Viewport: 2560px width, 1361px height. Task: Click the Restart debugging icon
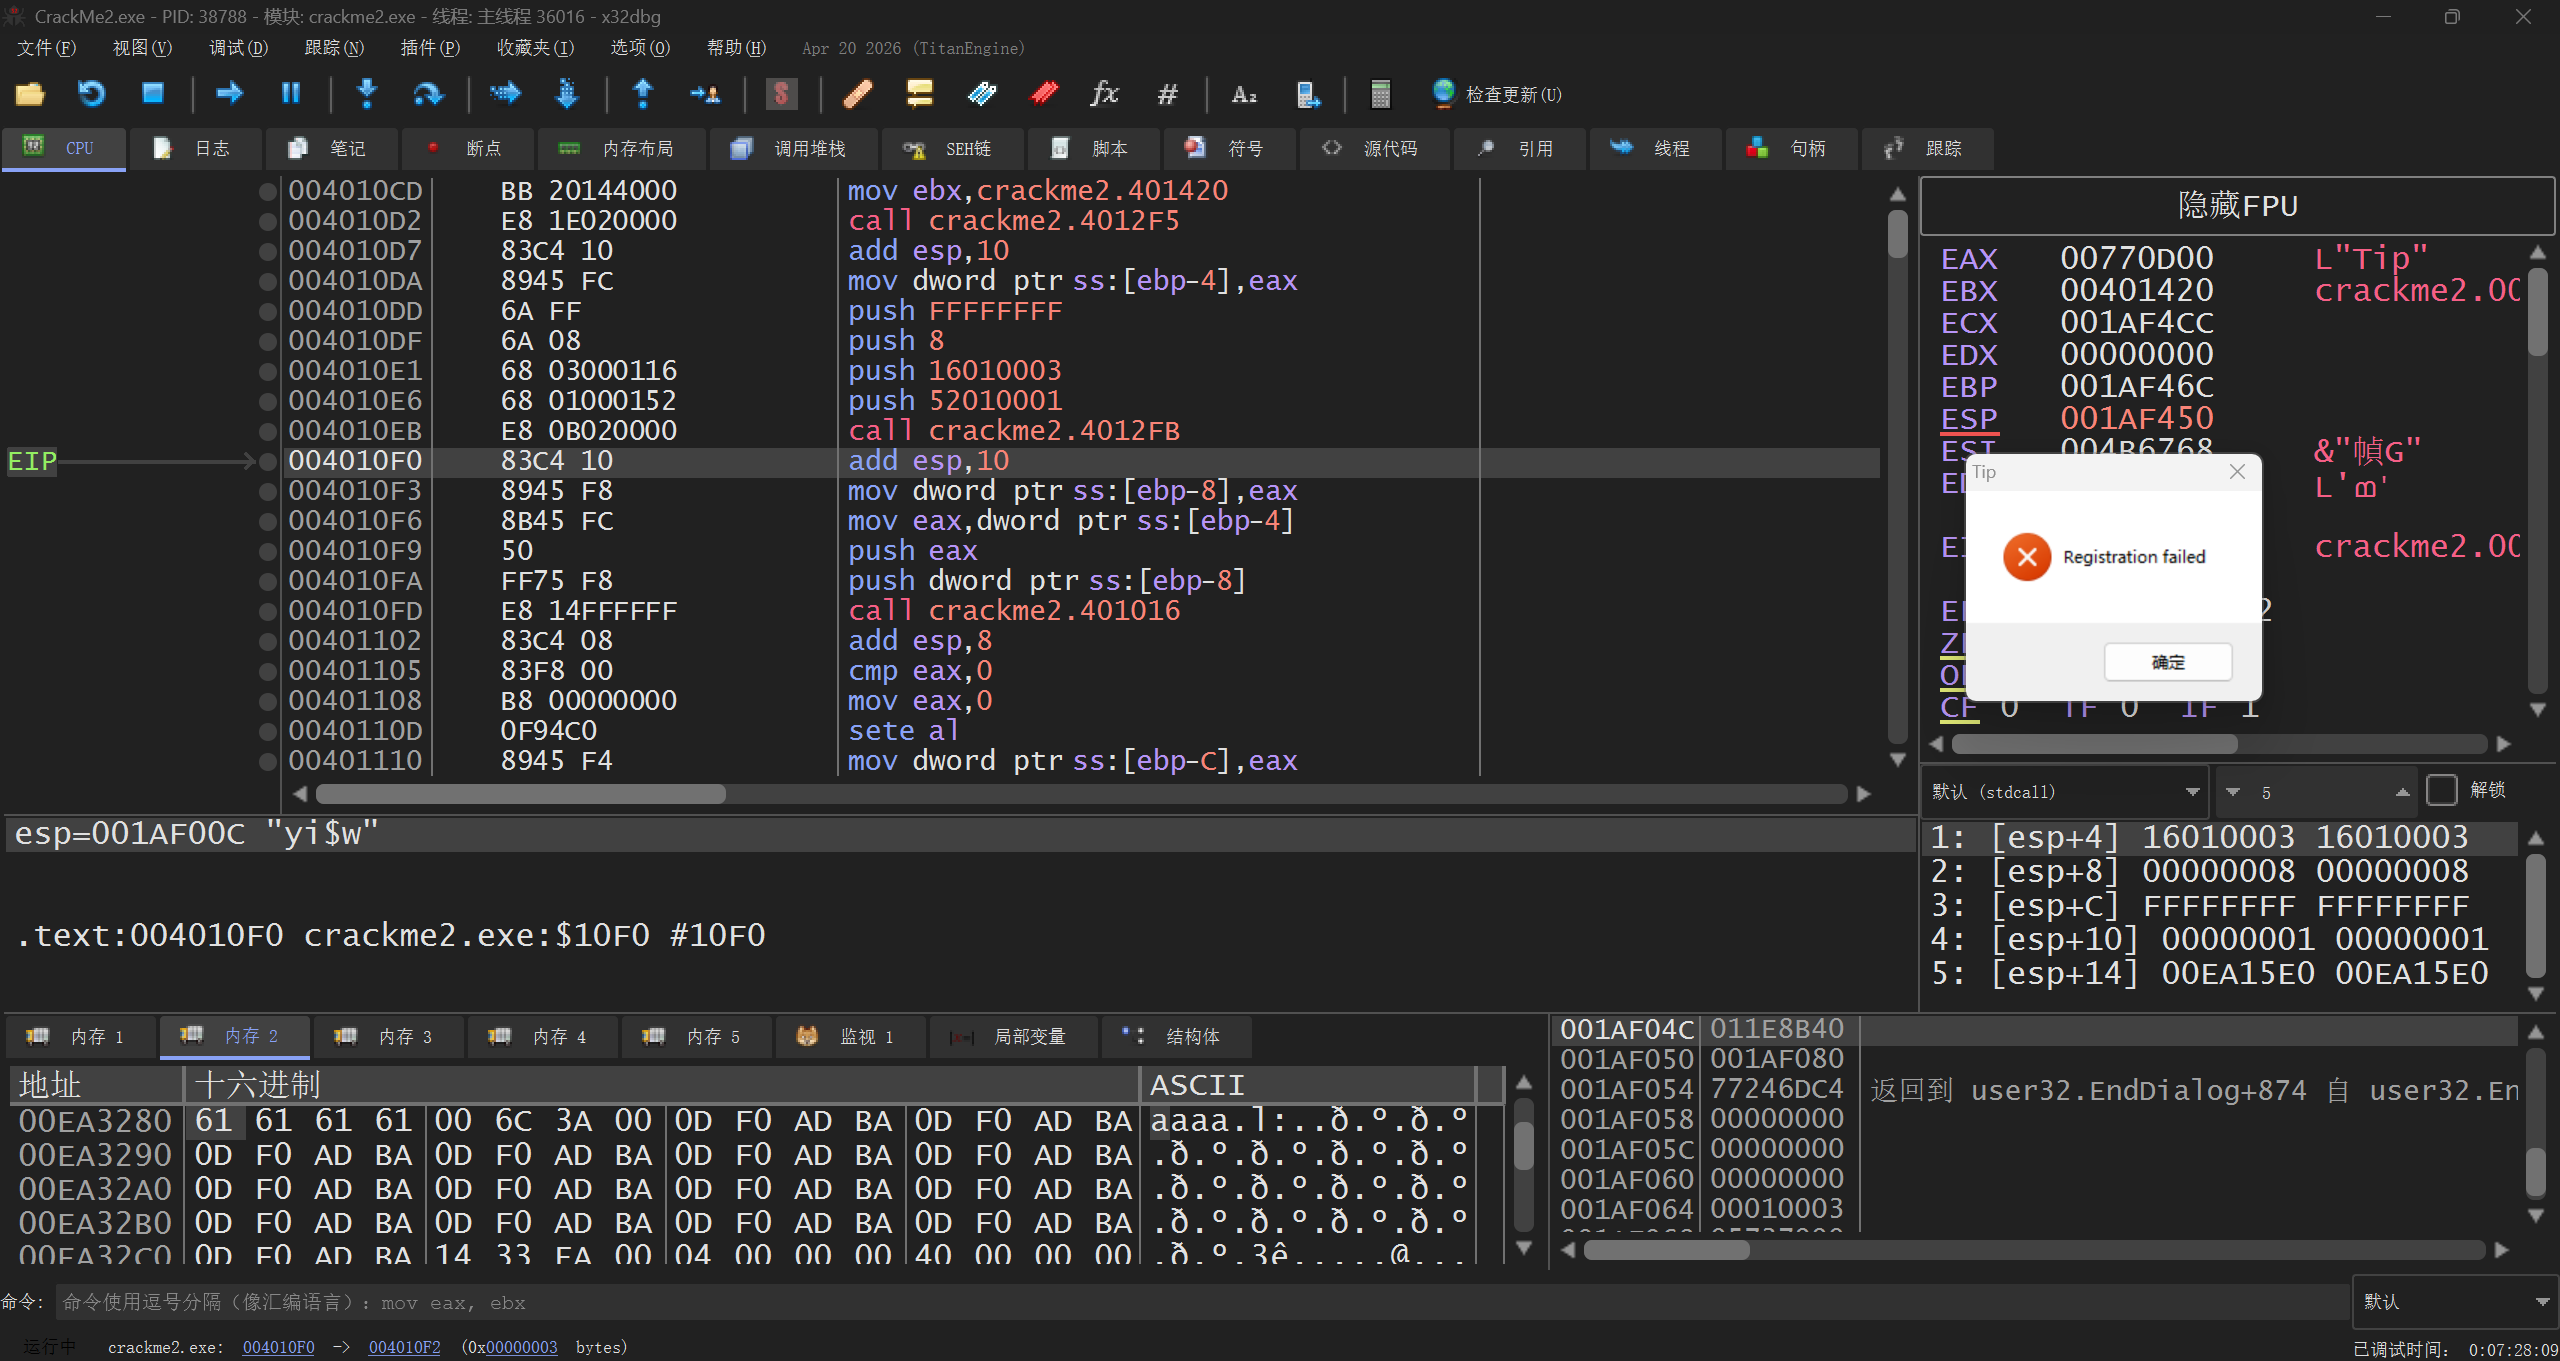91,94
